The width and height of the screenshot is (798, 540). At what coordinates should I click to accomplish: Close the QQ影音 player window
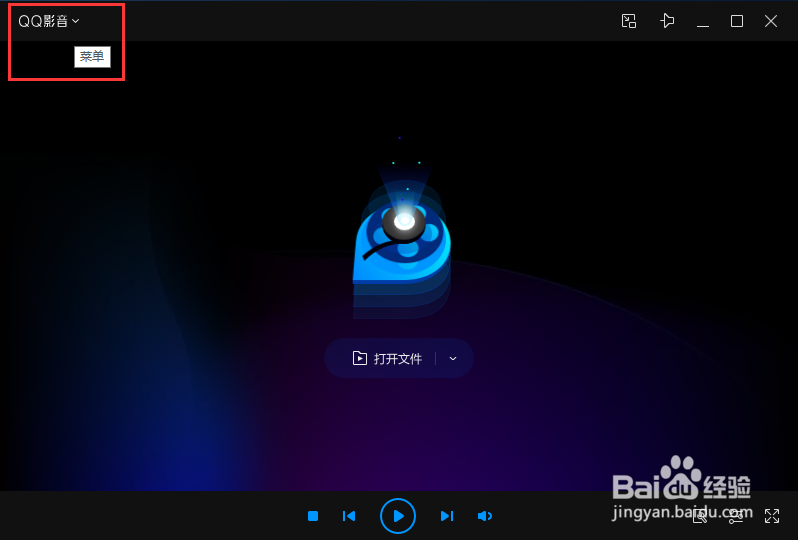click(771, 21)
